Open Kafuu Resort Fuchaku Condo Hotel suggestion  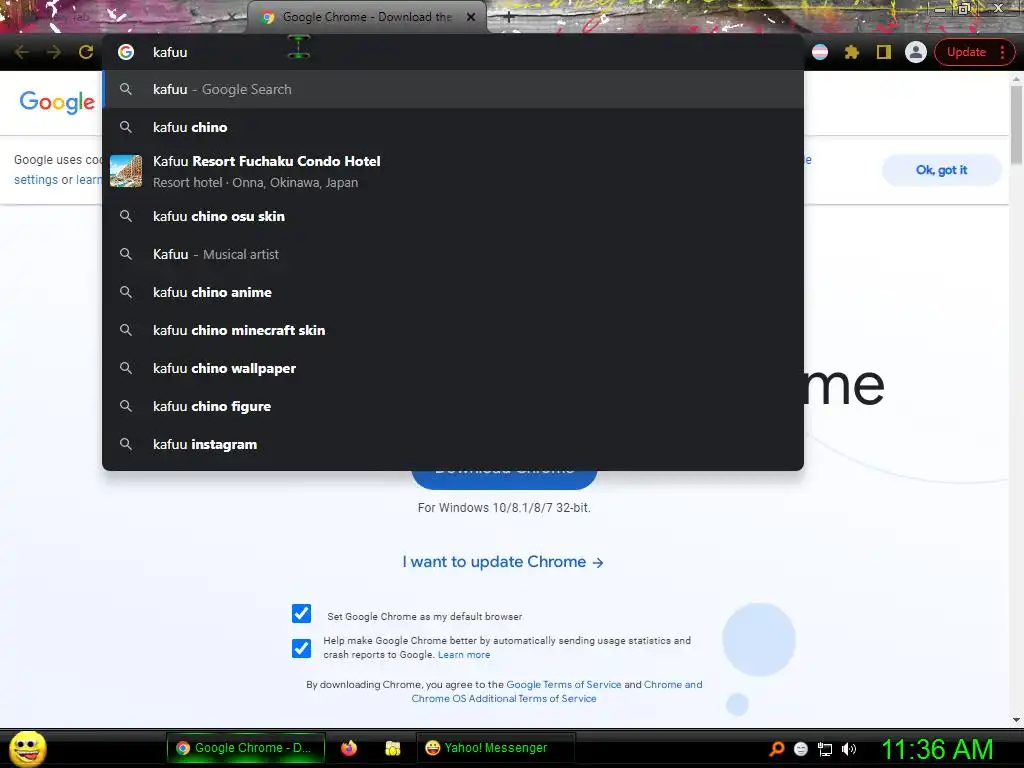pyautogui.click(x=453, y=171)
